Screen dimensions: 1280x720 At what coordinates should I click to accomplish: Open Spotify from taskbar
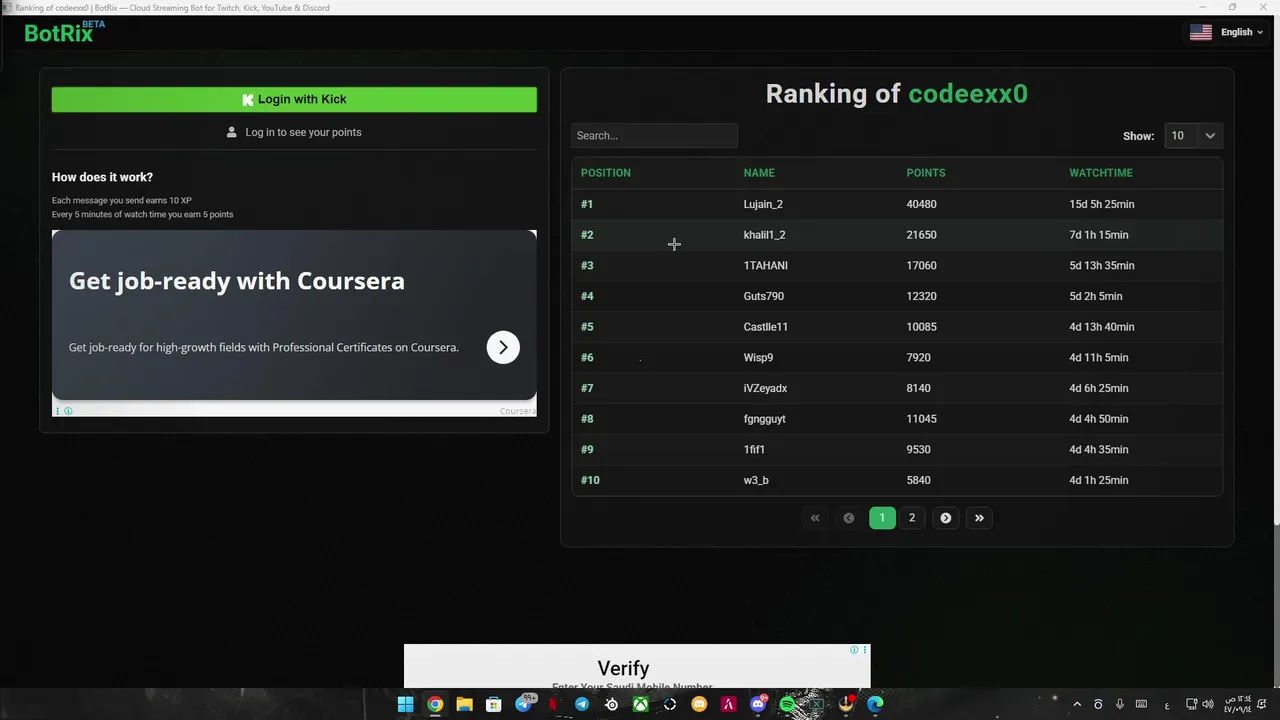[x=787, y=704]
